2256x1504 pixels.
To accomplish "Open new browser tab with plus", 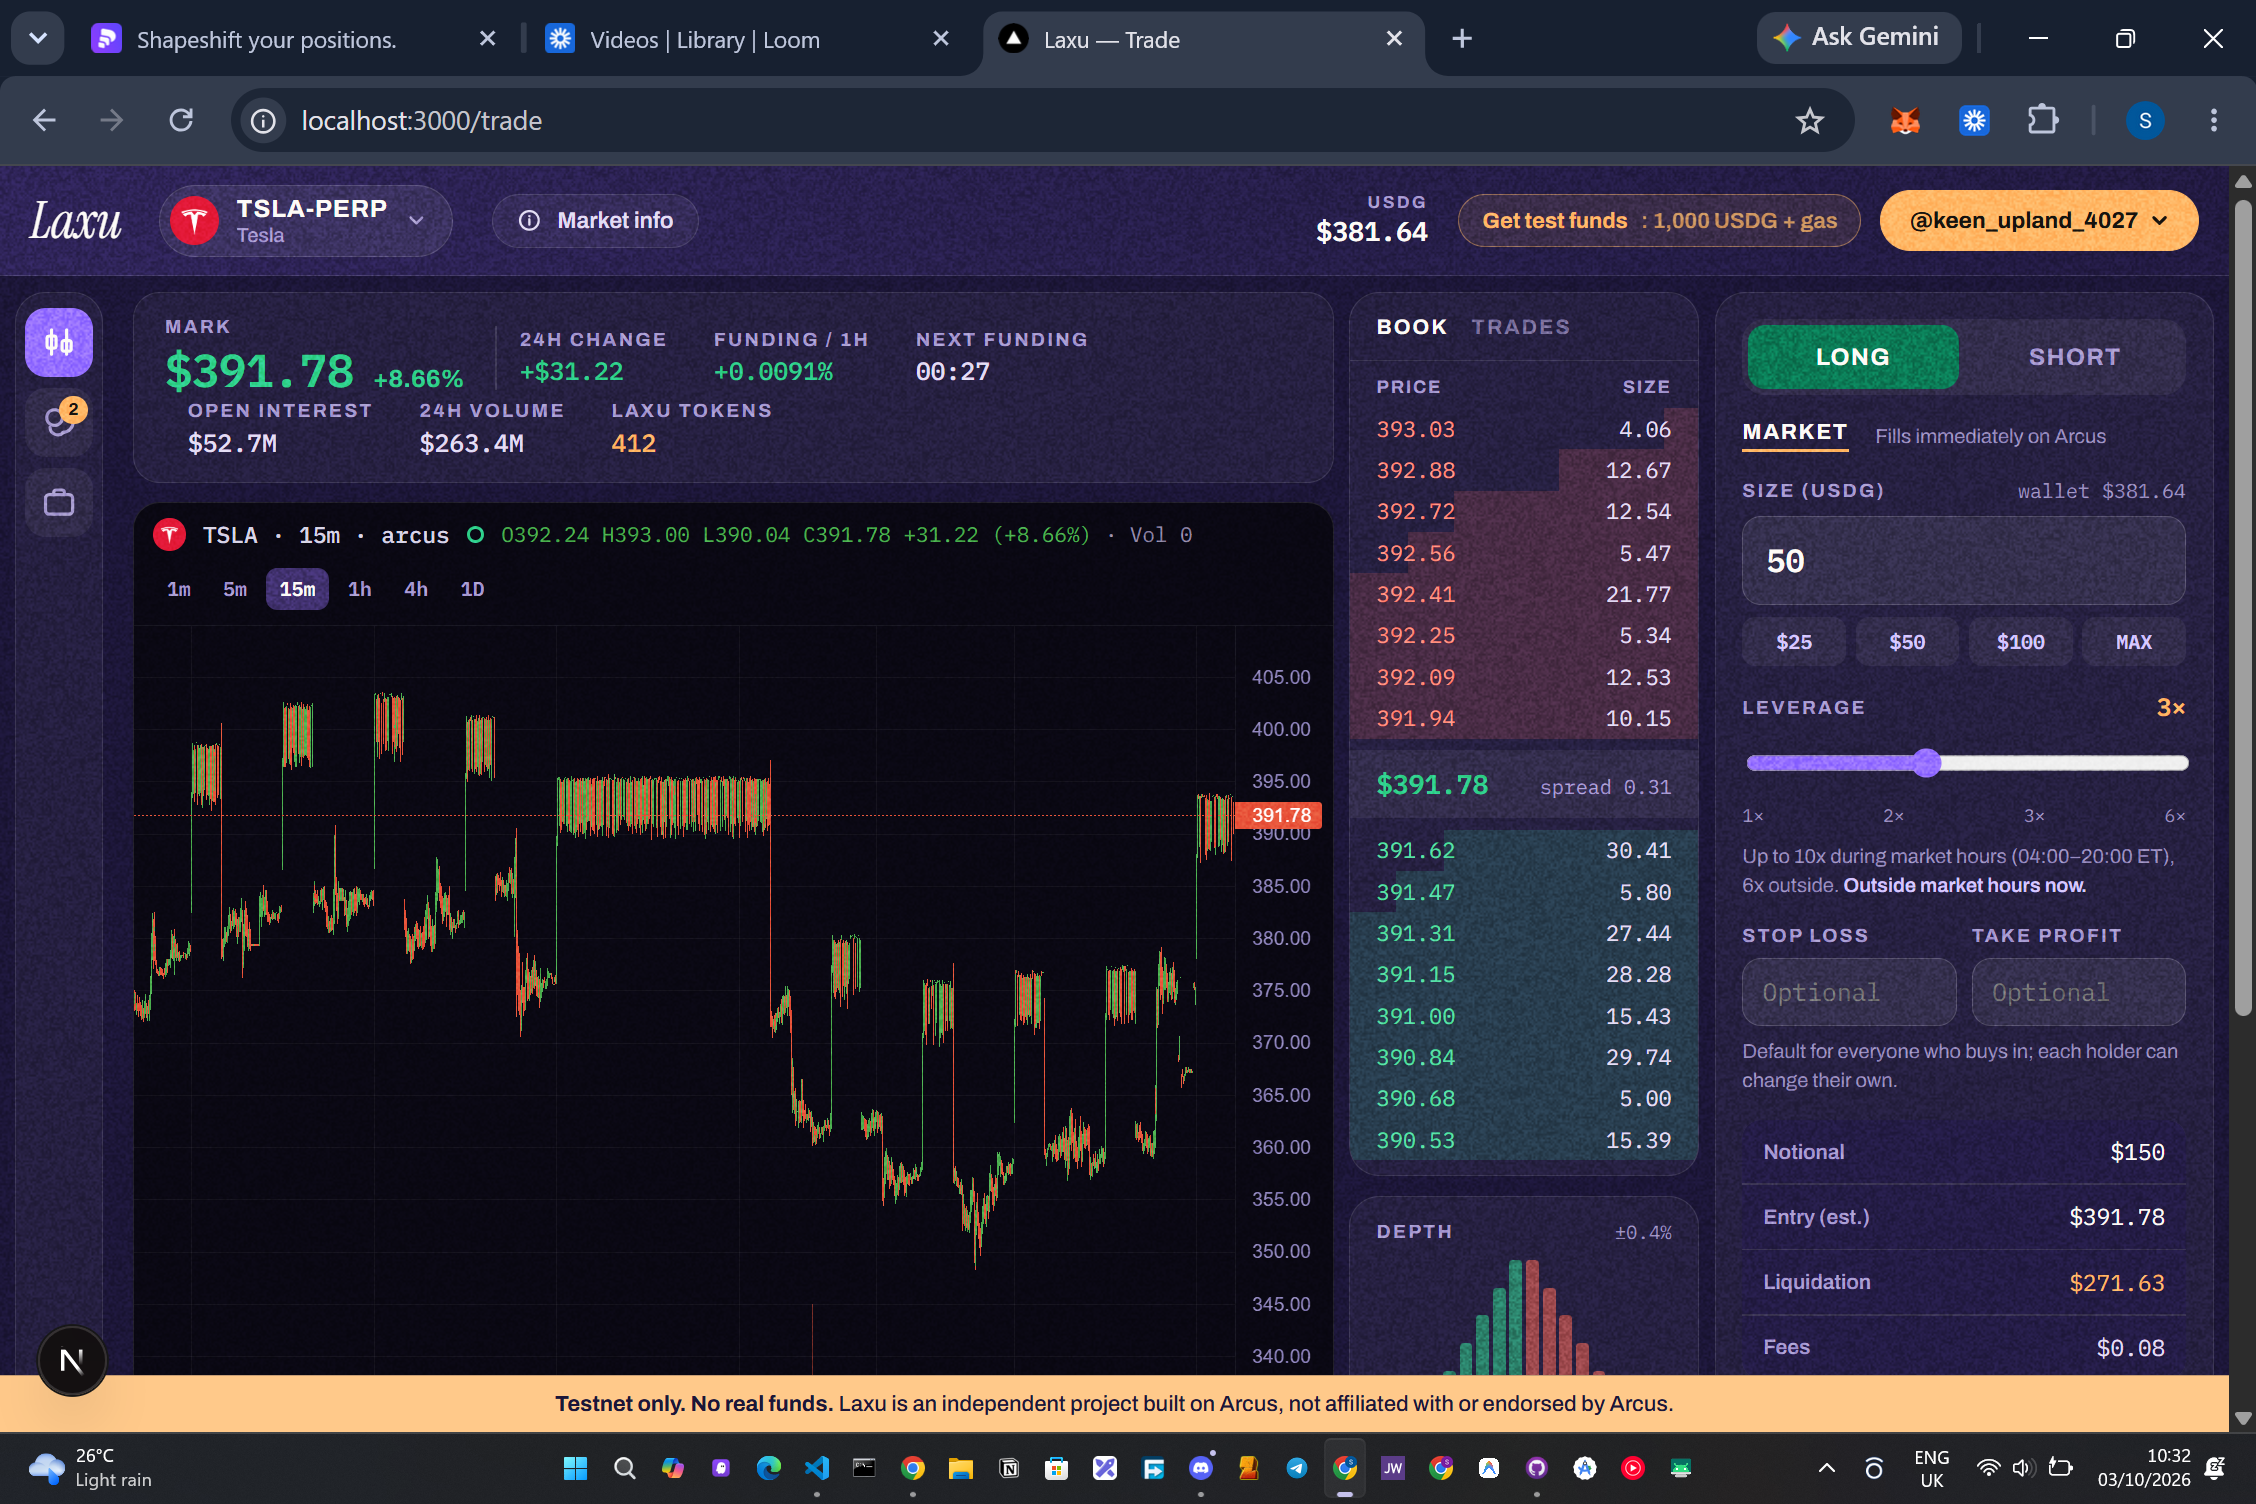I will pos(1462,39).
